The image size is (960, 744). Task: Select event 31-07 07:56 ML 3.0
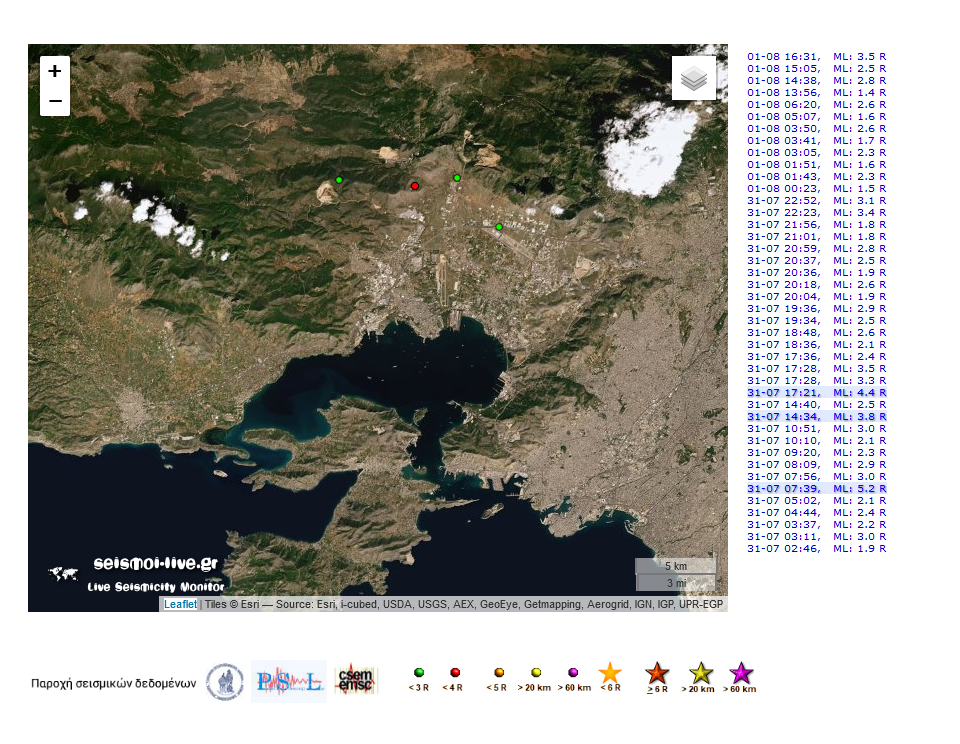[817, 476]
